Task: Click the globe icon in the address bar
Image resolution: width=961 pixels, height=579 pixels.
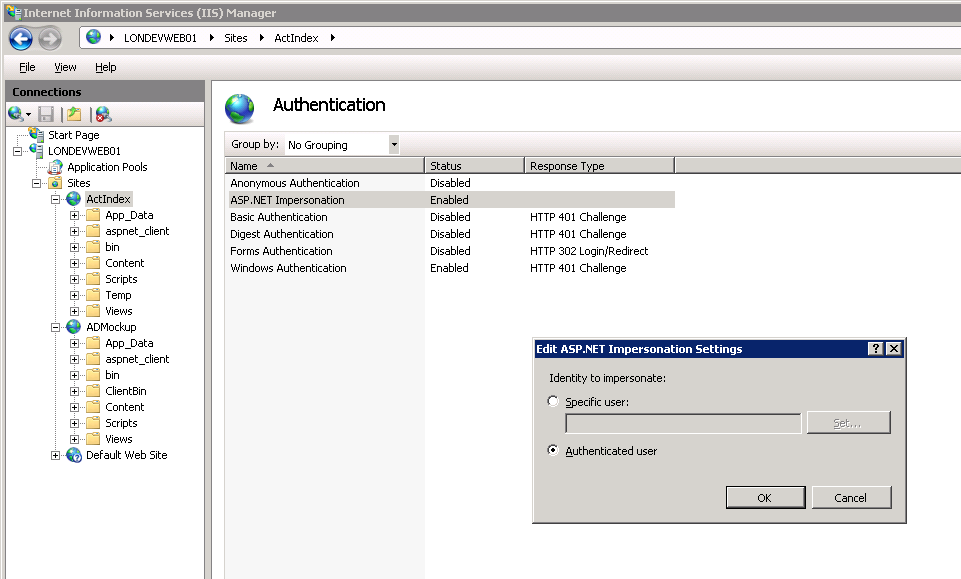Action: [x=93, y=37]
